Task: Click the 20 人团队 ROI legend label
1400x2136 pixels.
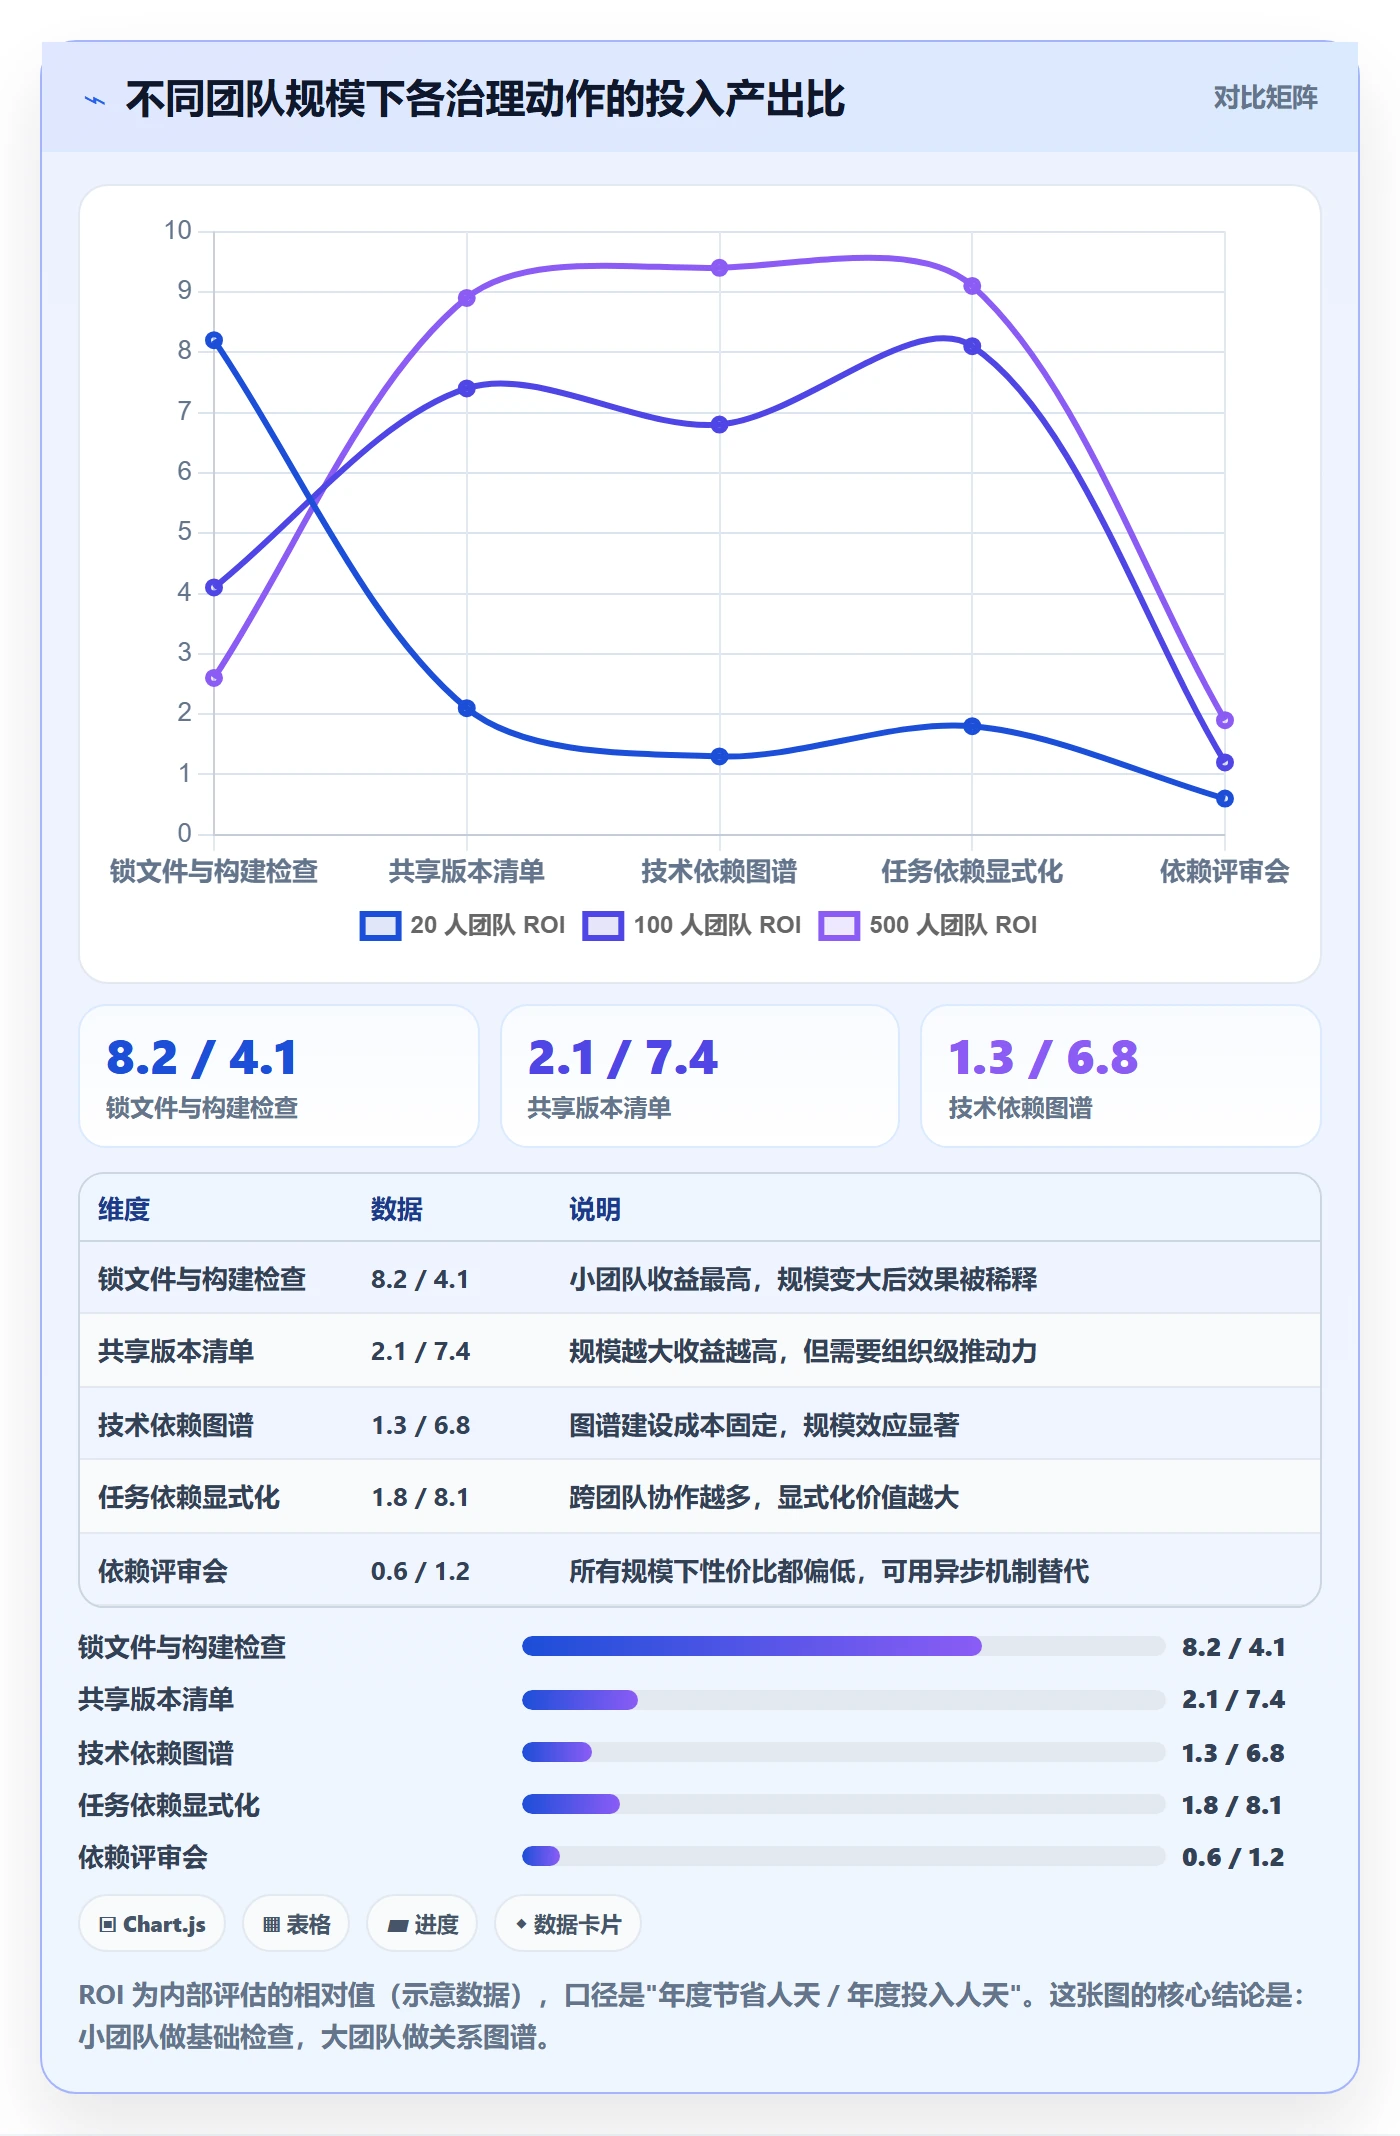Action: (x=488, y=925)
